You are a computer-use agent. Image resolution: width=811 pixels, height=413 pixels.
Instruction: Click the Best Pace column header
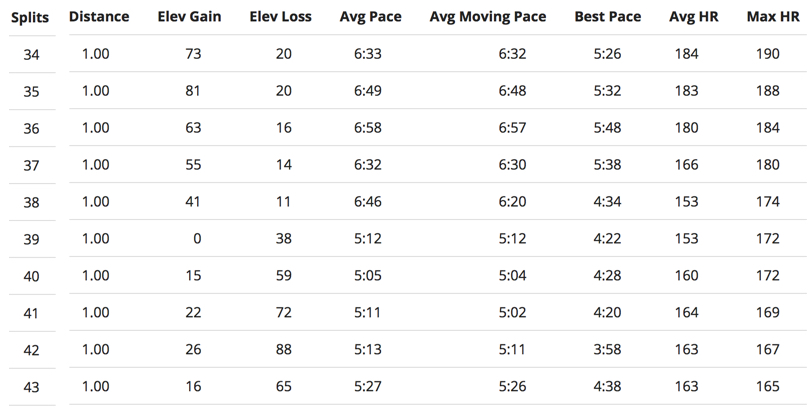[x=608, y=17]
